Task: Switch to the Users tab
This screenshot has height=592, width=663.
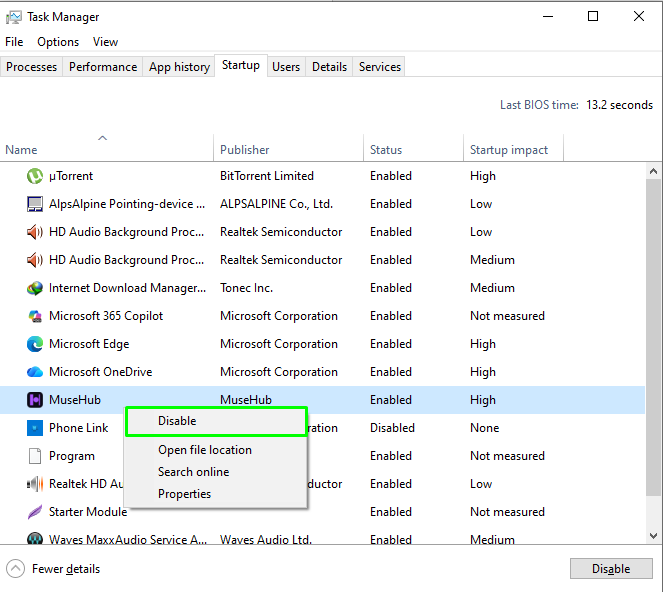Action: (286, 67)
